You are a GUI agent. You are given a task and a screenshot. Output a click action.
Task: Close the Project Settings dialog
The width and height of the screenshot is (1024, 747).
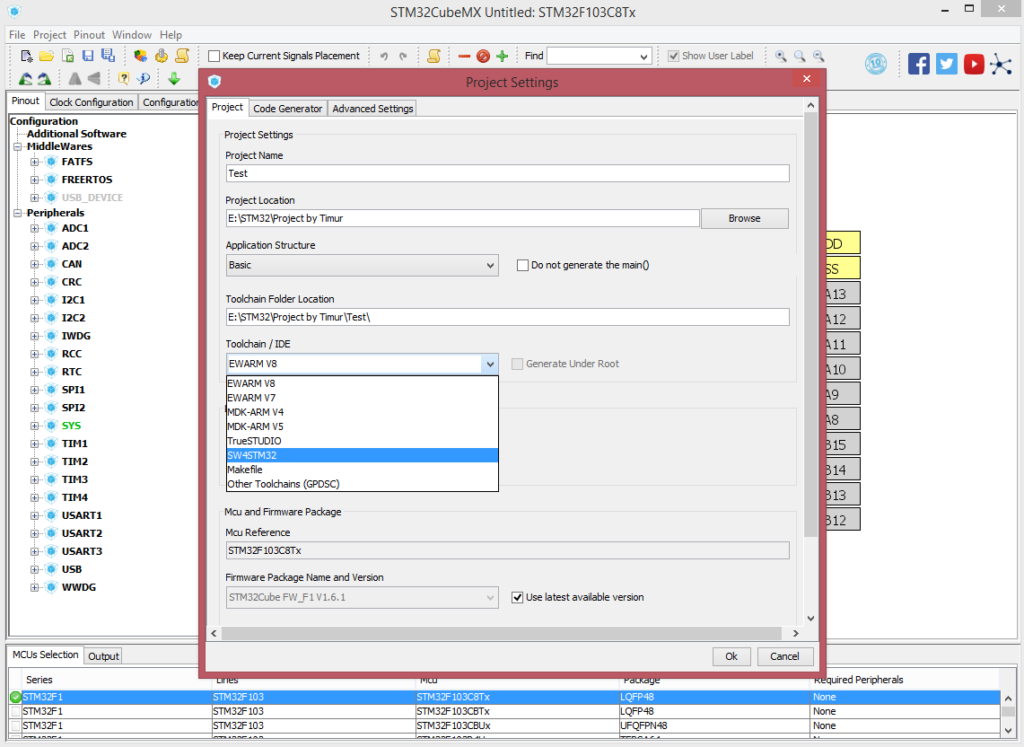(x=807, y=79)
